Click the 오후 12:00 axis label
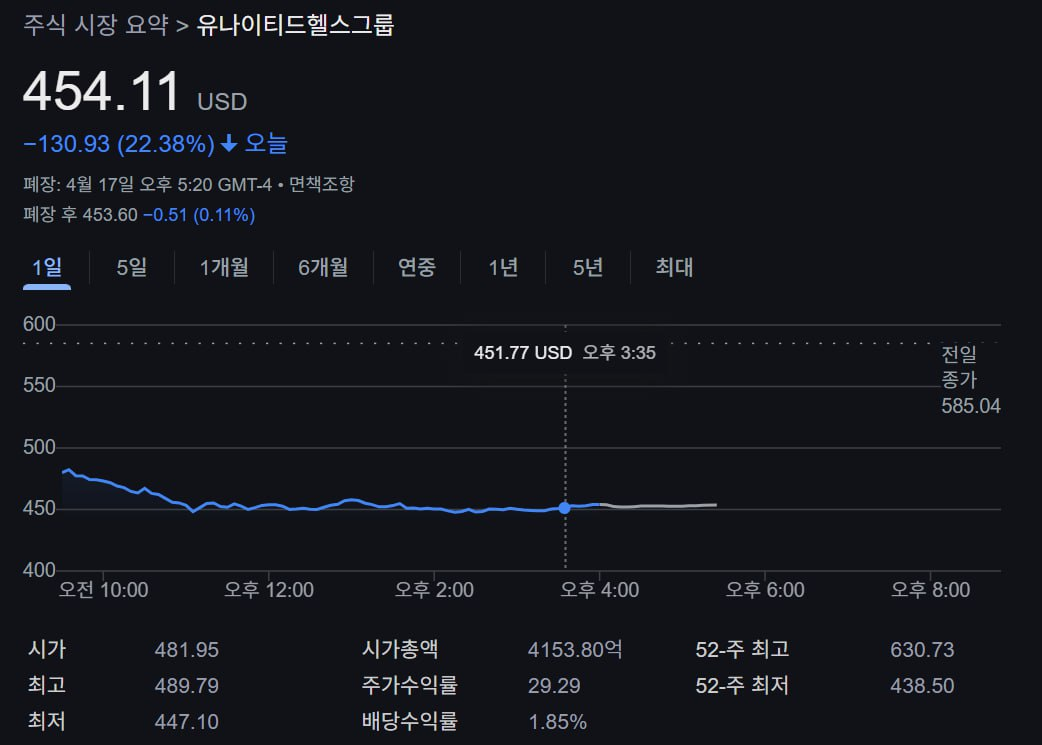Image resolution: width=1042 pixels, height=745 pixels. pyautogui.click(x=268, y=589)
